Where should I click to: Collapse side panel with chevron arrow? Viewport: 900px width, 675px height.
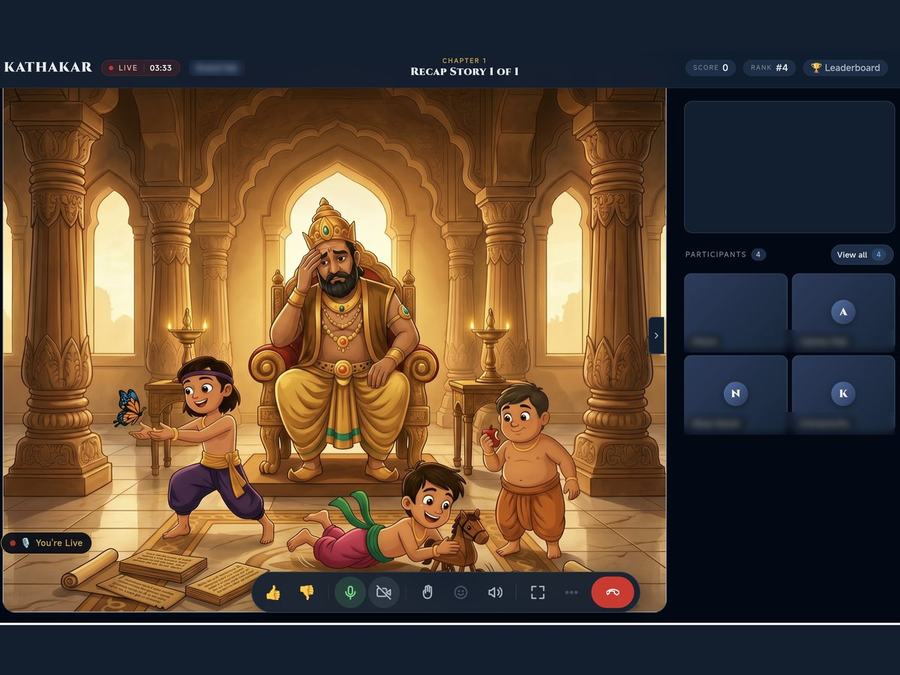[657, 335]
